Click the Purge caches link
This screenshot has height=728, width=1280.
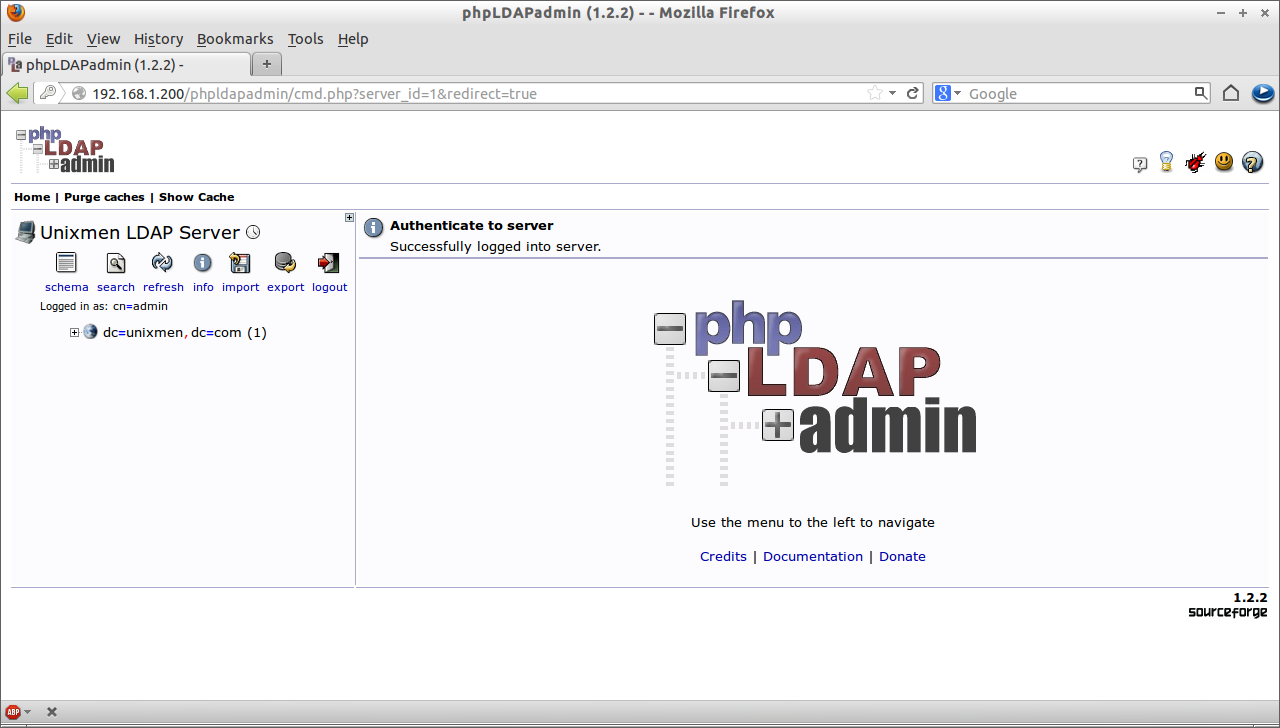coord(104,197)
